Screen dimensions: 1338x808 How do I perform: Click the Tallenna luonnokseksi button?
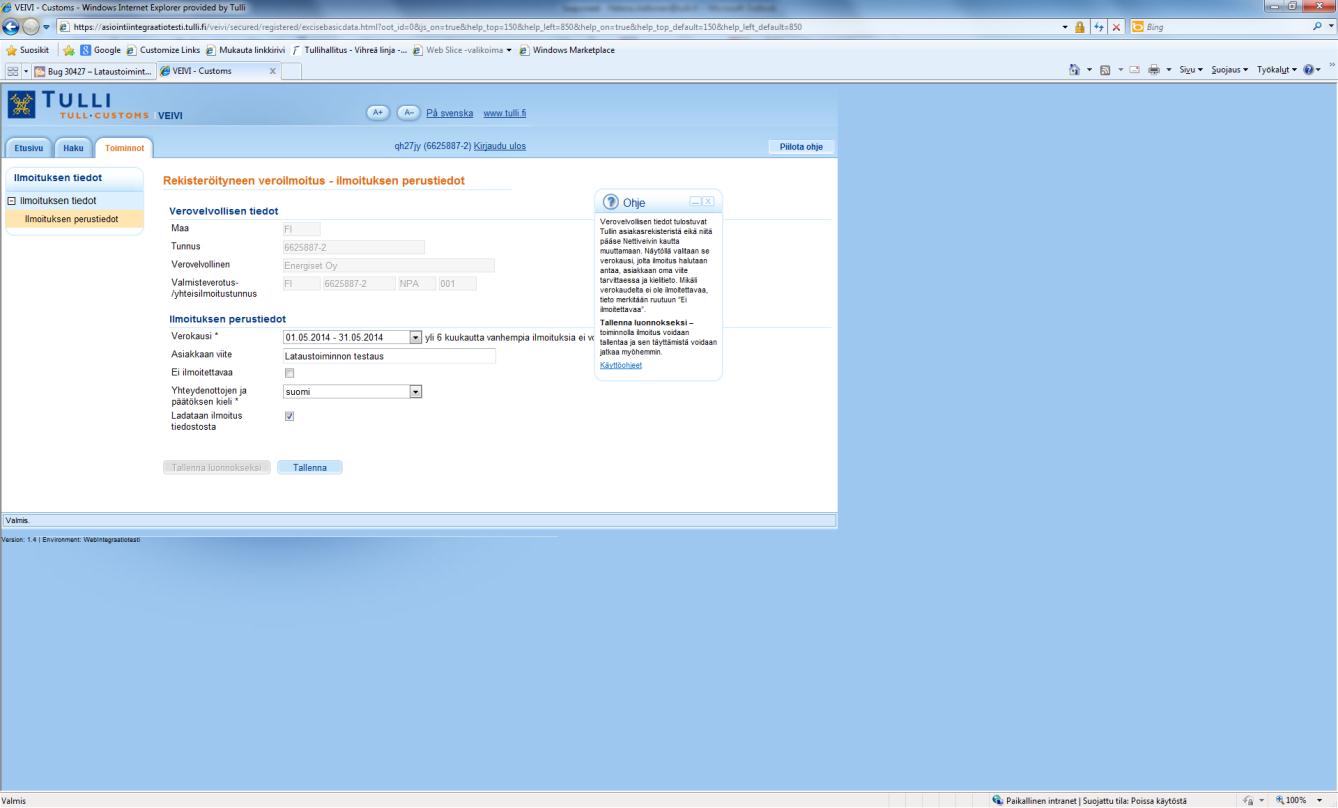click(x=216, y=467)
